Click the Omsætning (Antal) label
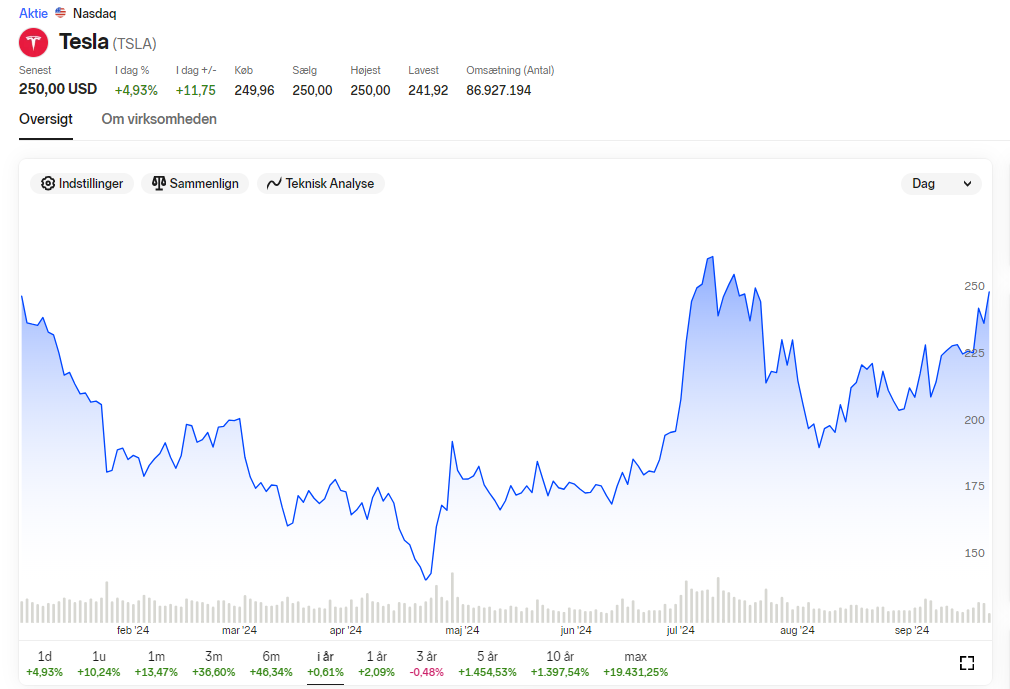 click(x=510, y=70)
